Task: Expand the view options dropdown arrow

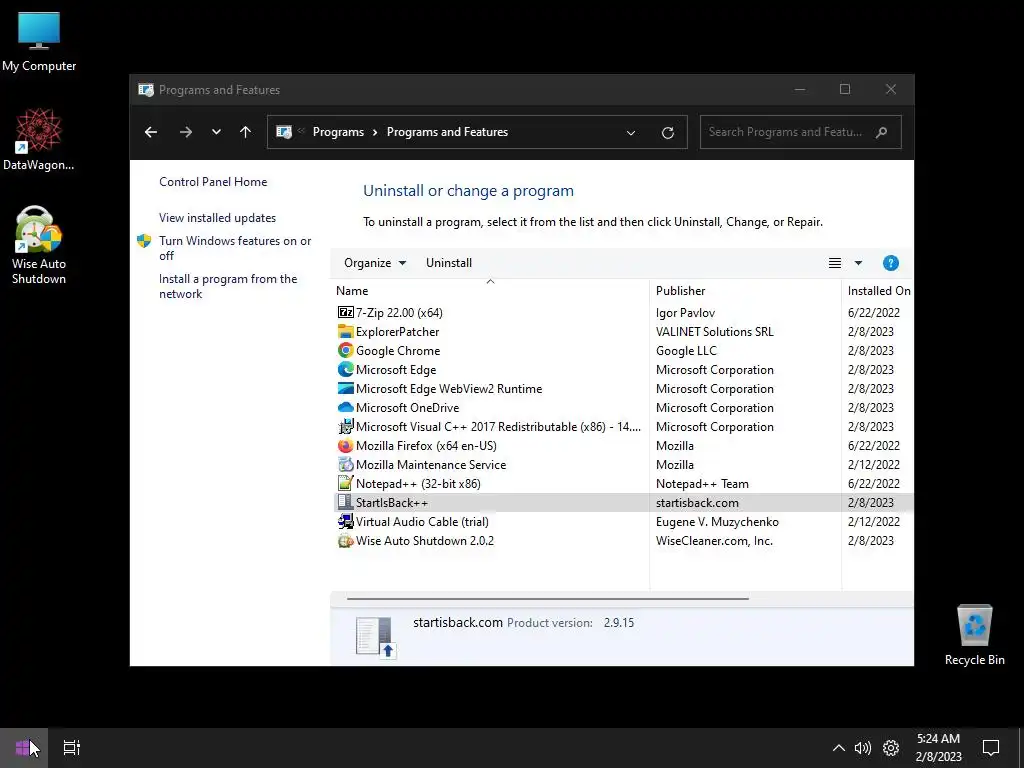Action: pos(858,263)
